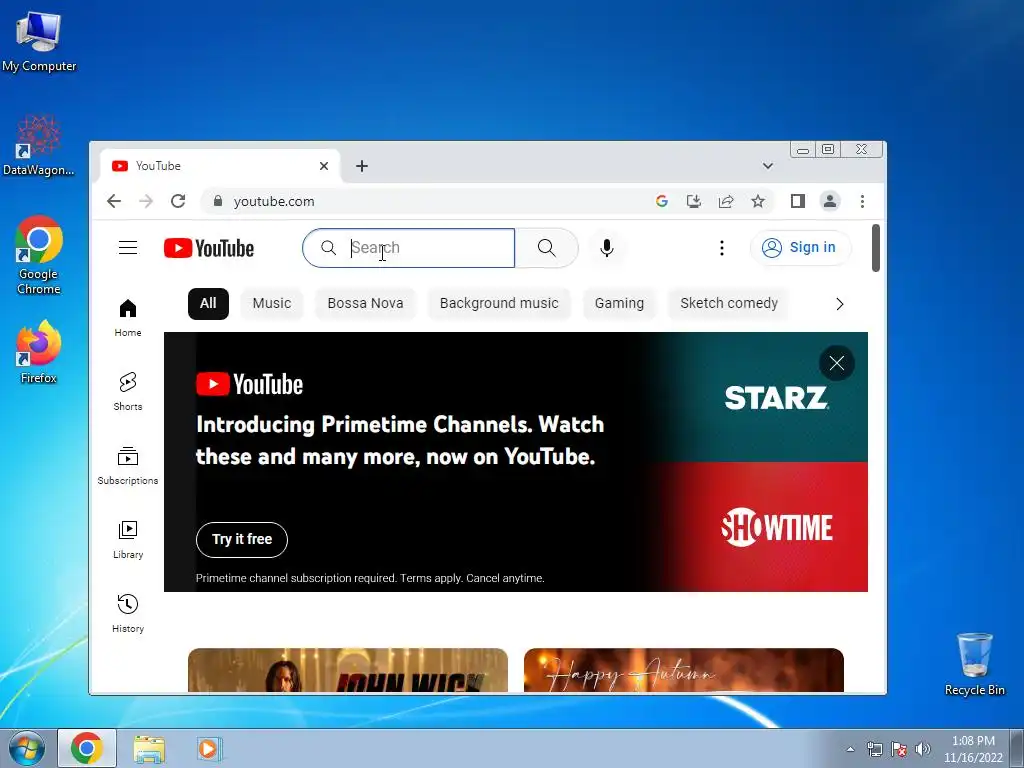Open Shorts from the sidebar
This screenshot has width=1024, height=768.
pos(128,392)
